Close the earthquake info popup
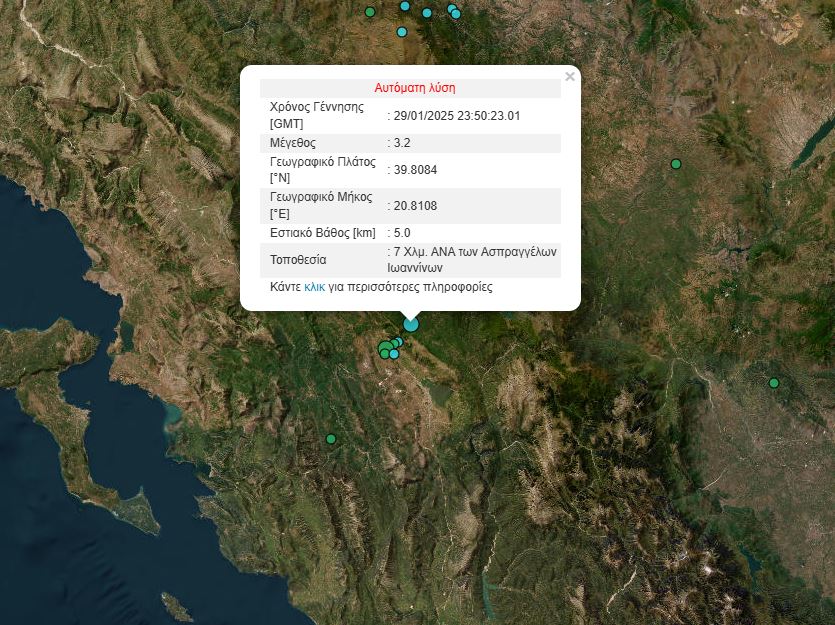The image size is (835, 625). click(x=570, y=76)
